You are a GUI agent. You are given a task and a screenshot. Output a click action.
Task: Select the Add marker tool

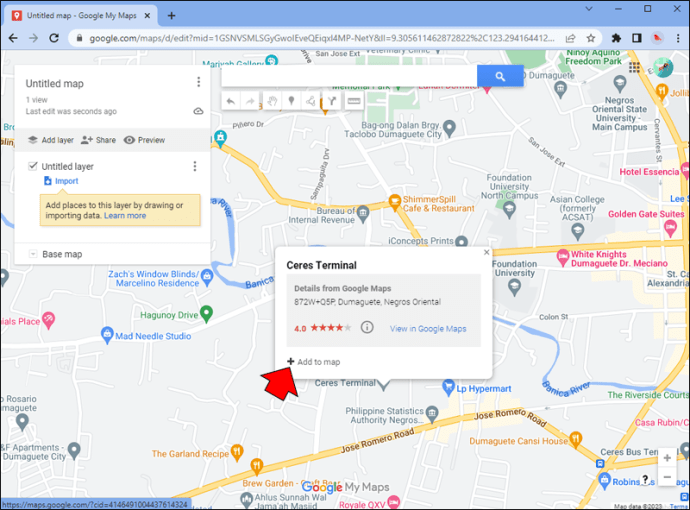tap(291, 102)
